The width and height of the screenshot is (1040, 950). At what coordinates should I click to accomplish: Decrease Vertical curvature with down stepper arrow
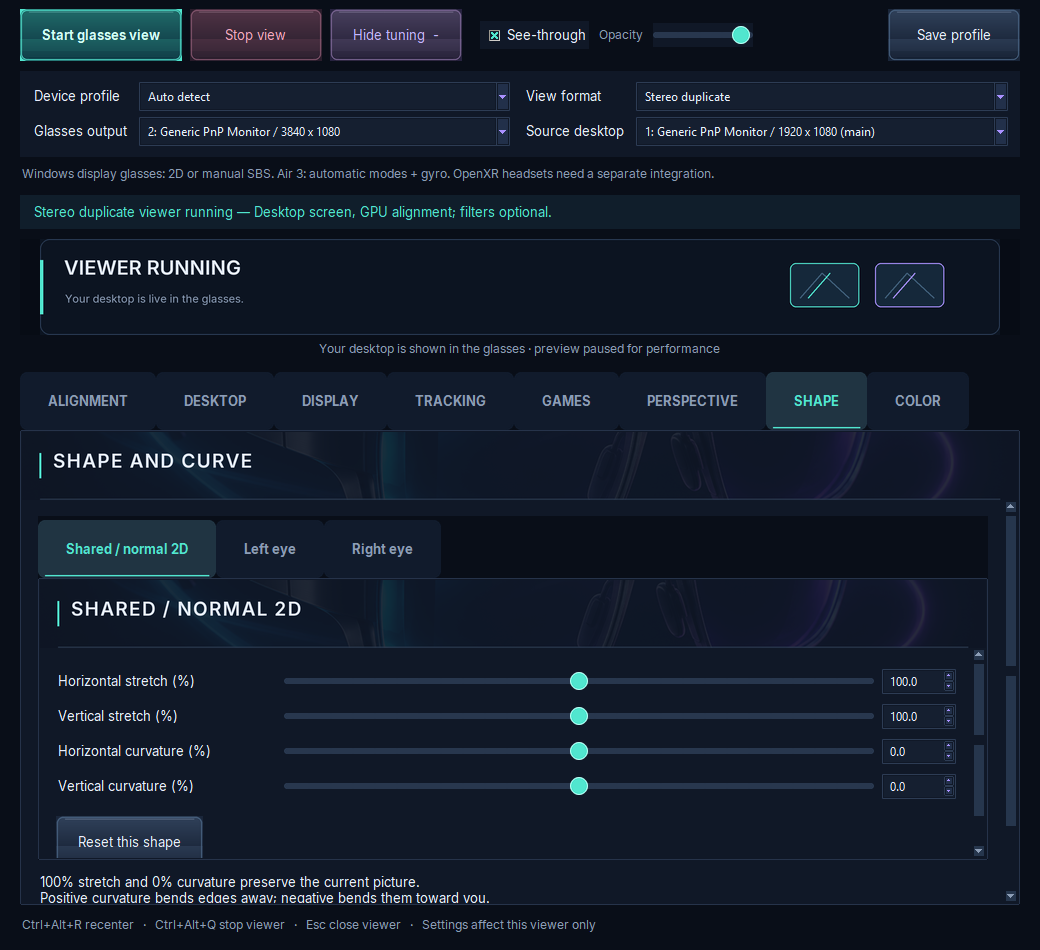click(x=949, y=792)
